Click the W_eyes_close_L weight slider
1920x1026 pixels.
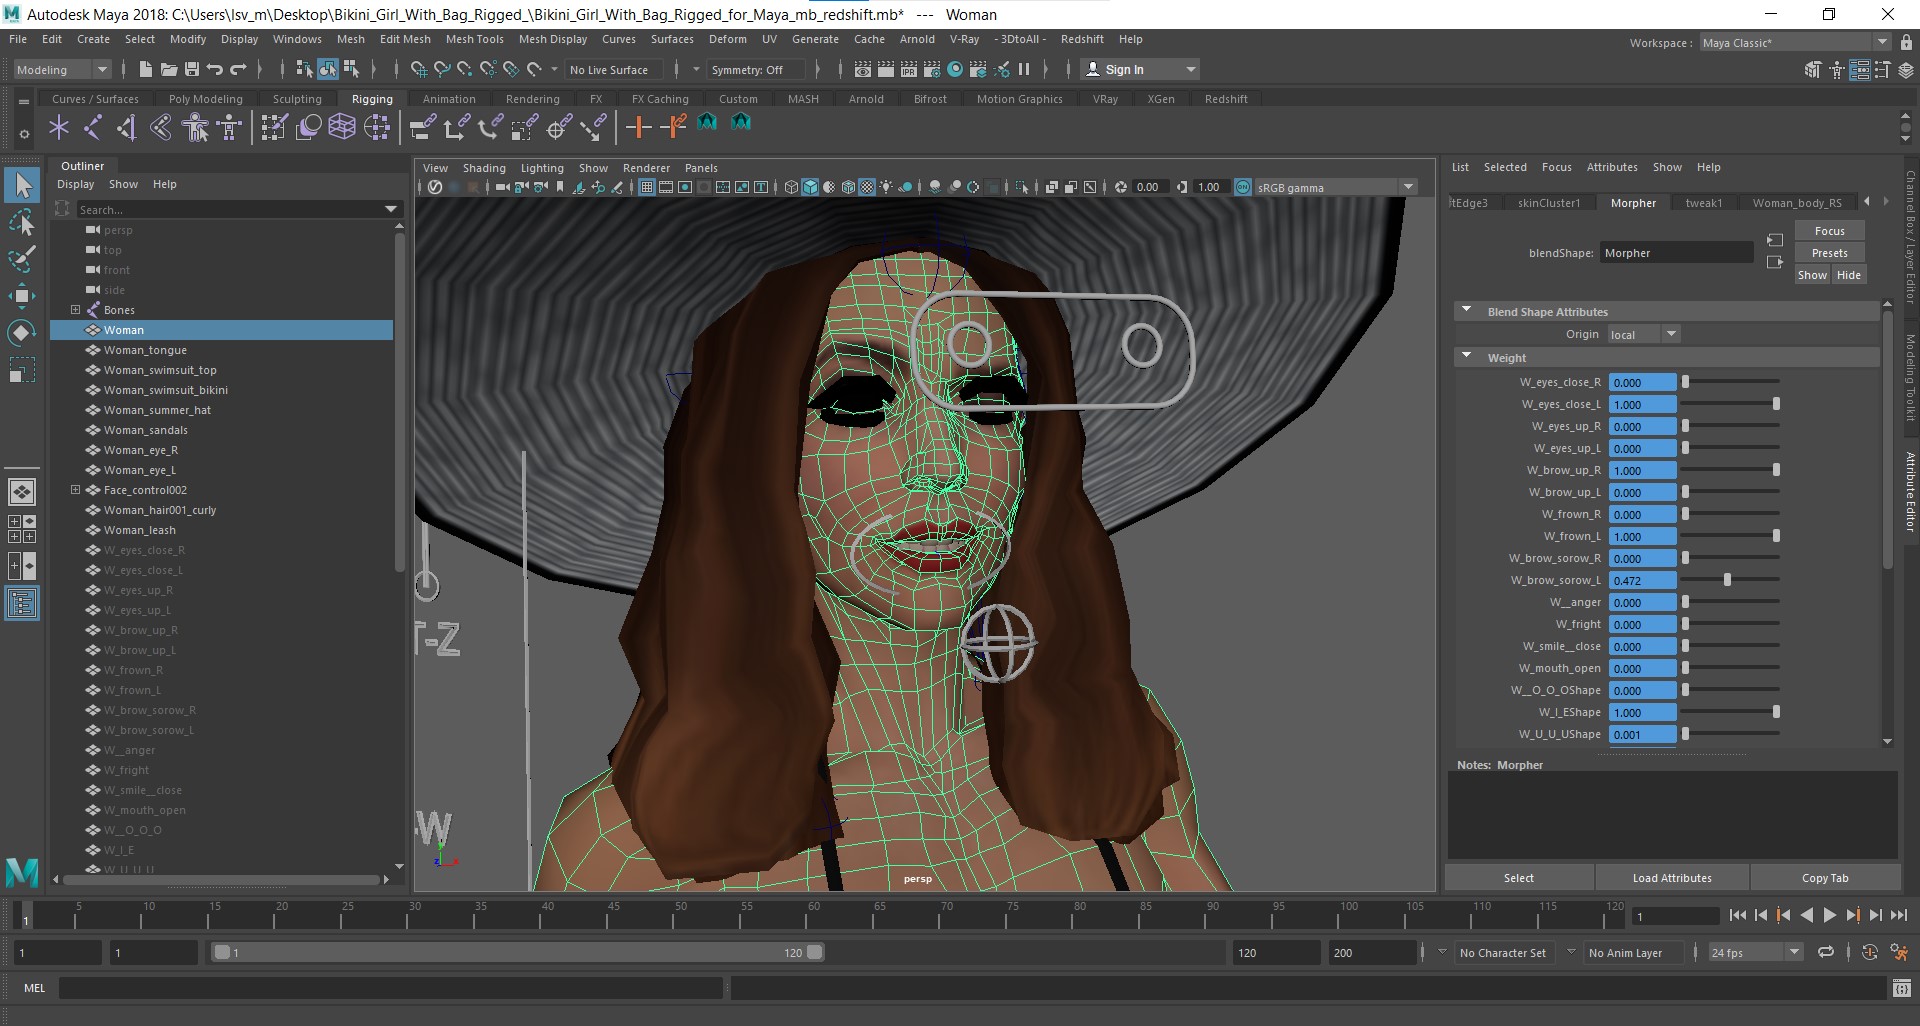pos(1730,404)
